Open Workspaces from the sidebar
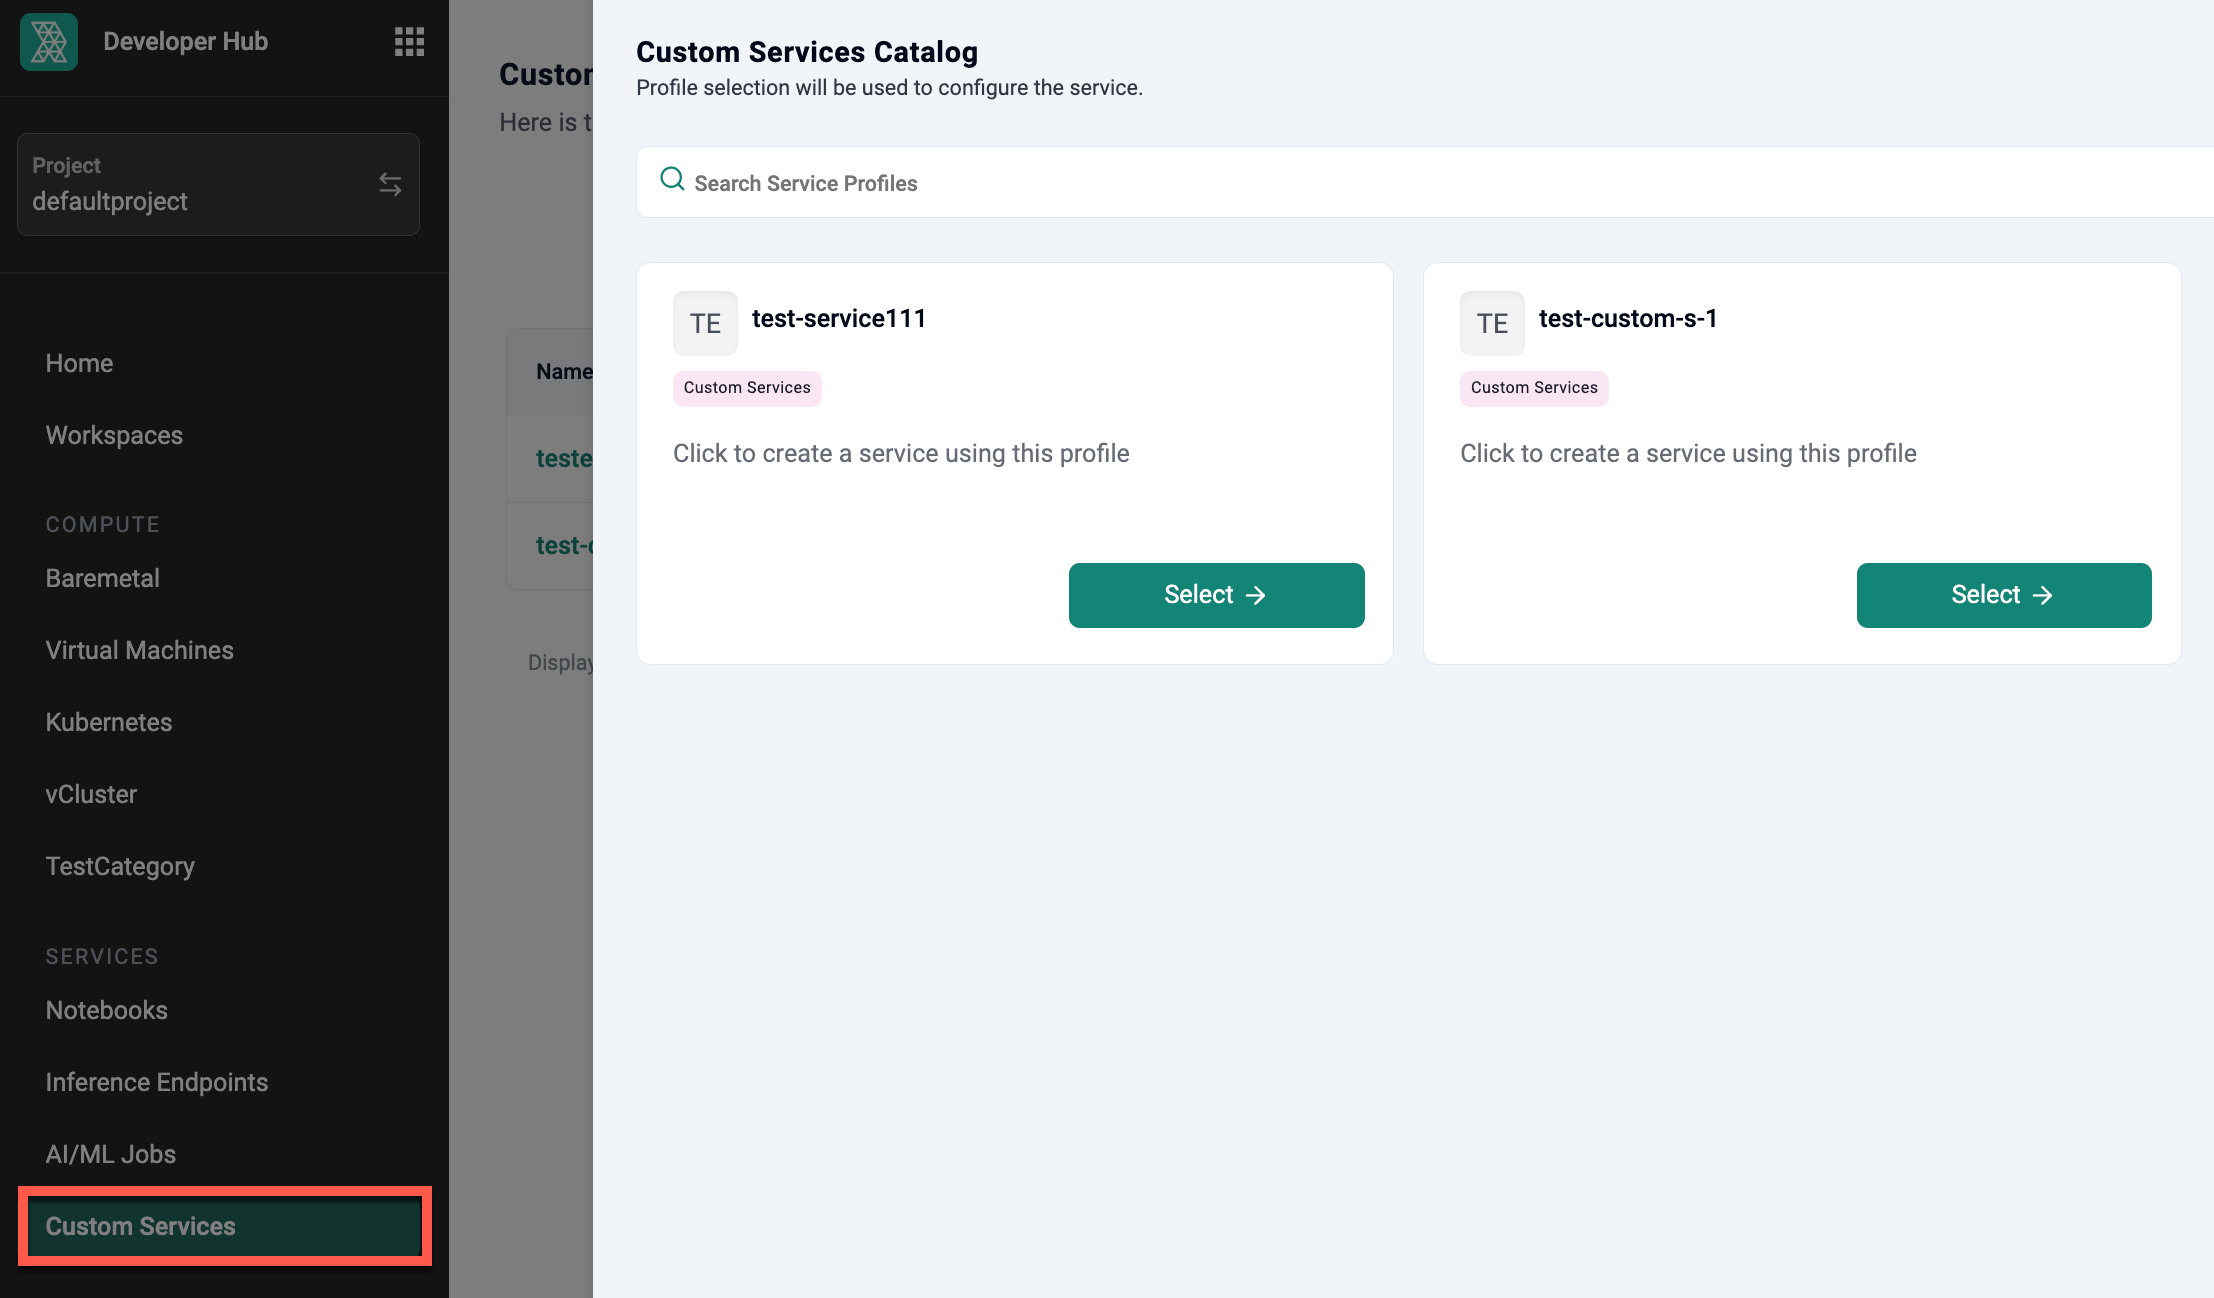 (x=114, y=435)
